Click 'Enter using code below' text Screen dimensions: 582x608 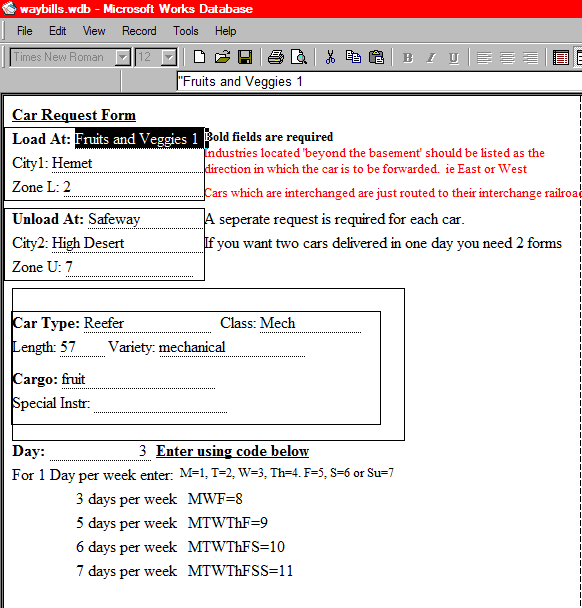click(232, 451)
